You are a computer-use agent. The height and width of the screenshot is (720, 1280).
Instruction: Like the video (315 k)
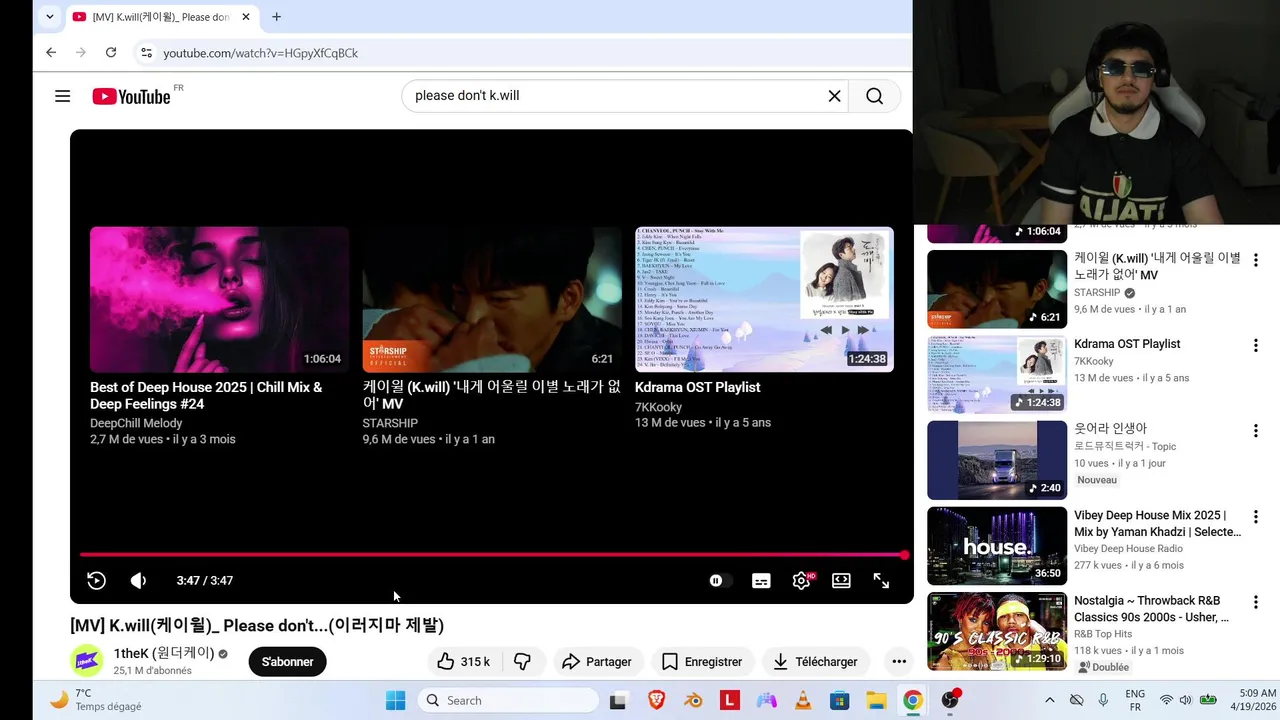(x=464, y=662)
